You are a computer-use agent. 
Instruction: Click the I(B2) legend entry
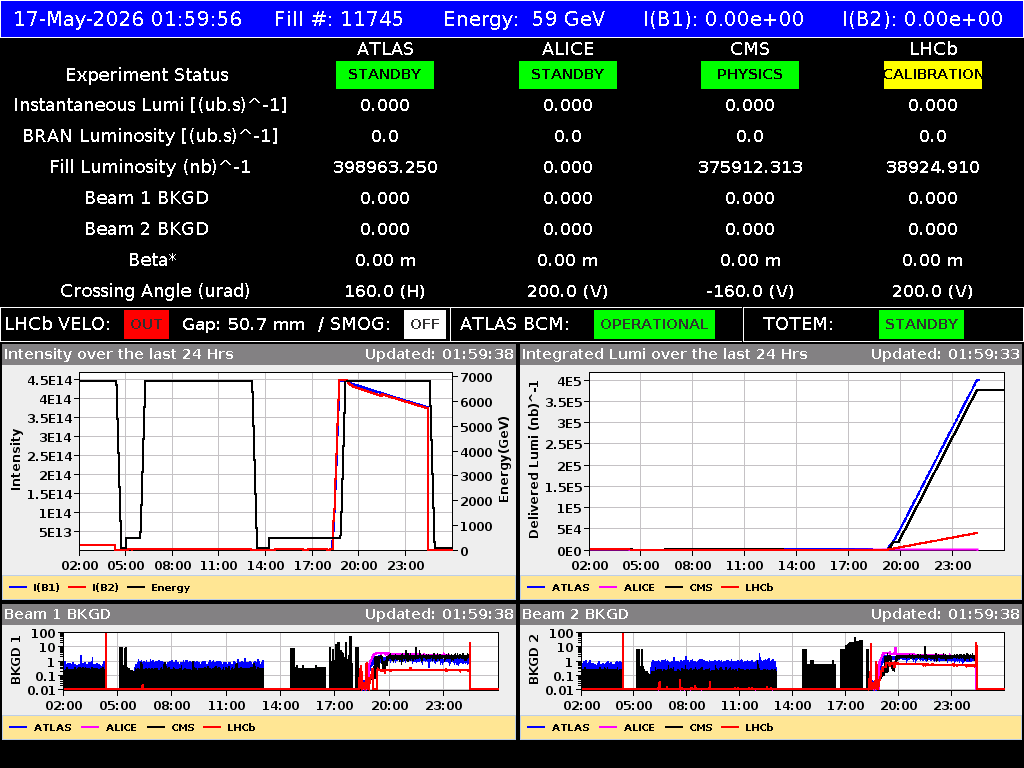pos(94,588)
